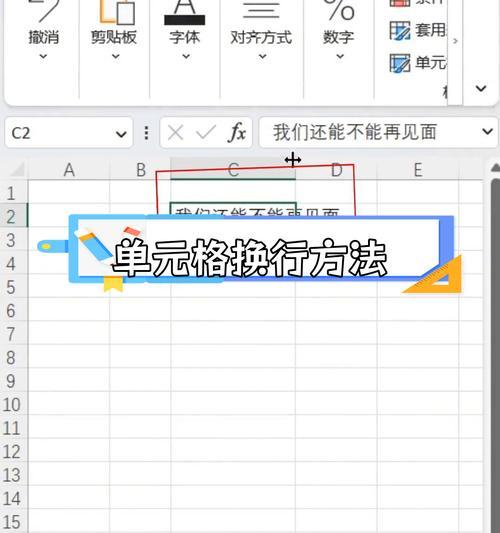Viewport: 500px width, 533px height.
Task: Expand dropdown under 剪贴板
Action: pos(116,56)
